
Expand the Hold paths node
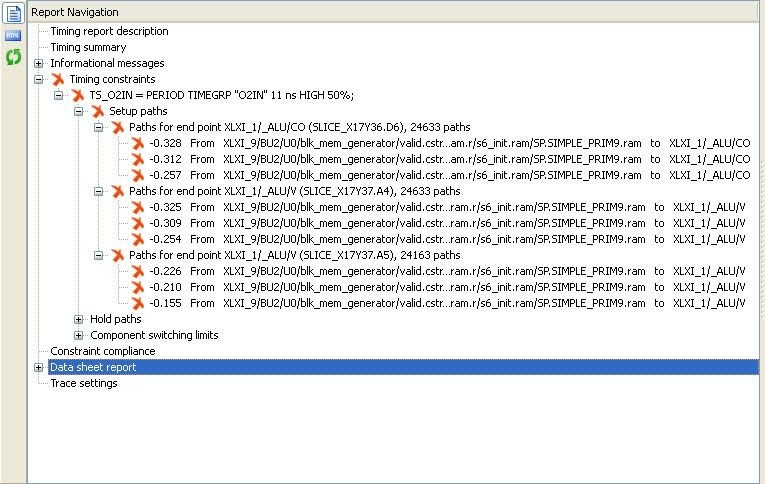coord(79,319)
